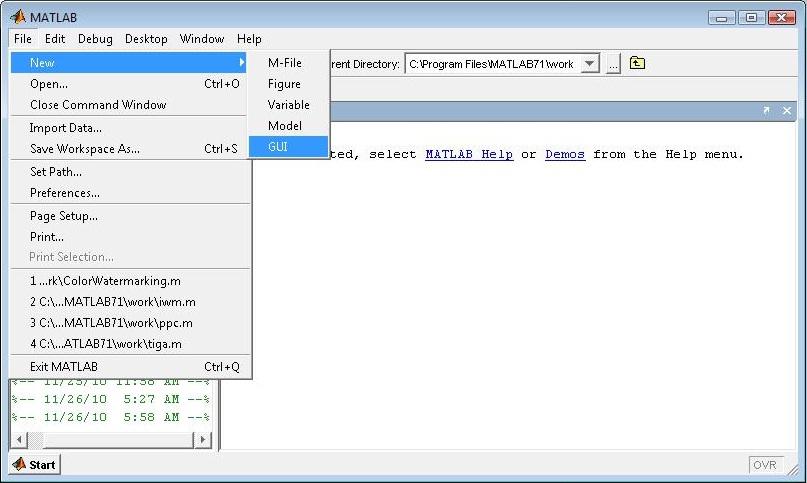Create a new Model from the submenu
This screenshot has height=483, width=807.
288,126
